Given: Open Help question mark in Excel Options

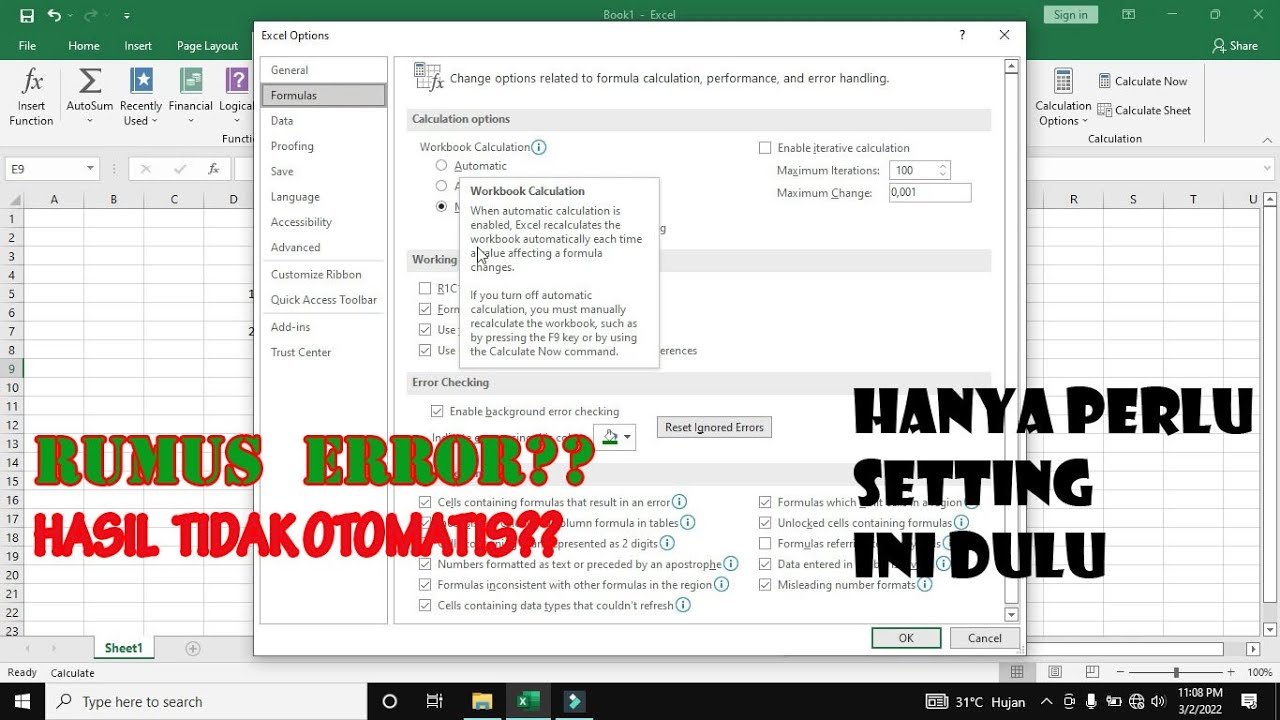Looking at the screenshot, I should [962, 35].
